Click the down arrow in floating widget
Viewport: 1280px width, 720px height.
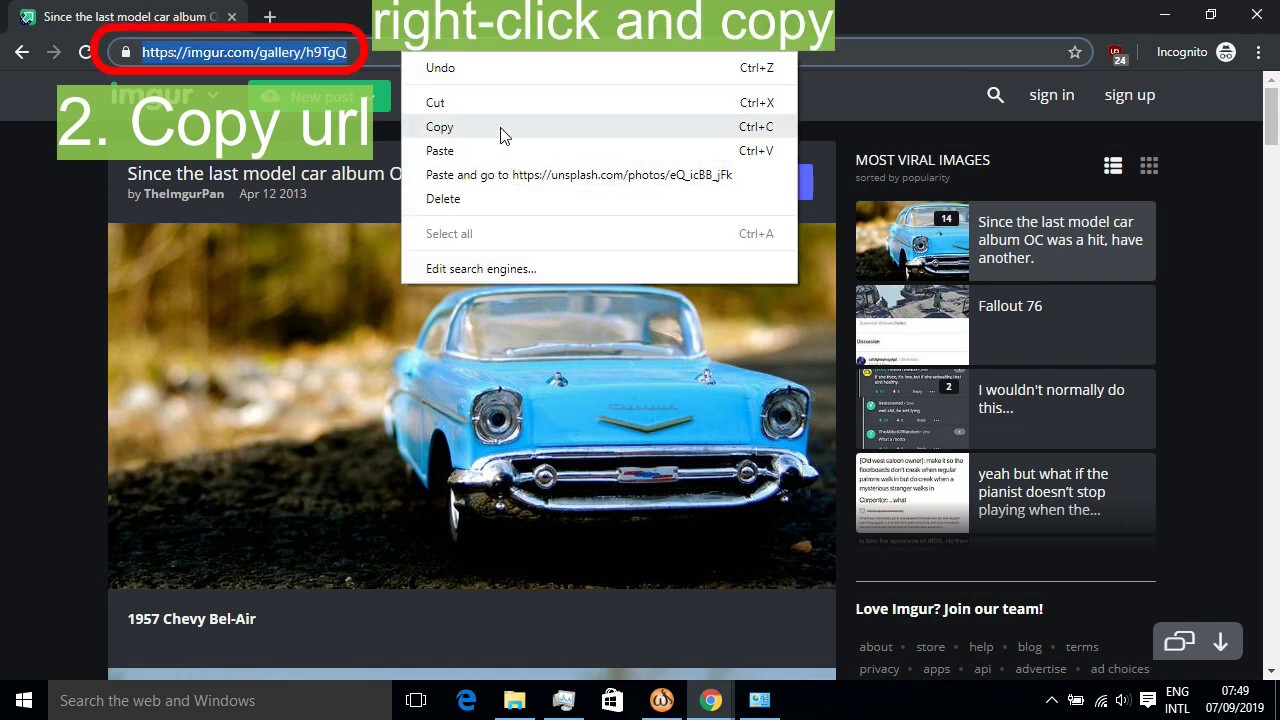[x=1220, y=642]
